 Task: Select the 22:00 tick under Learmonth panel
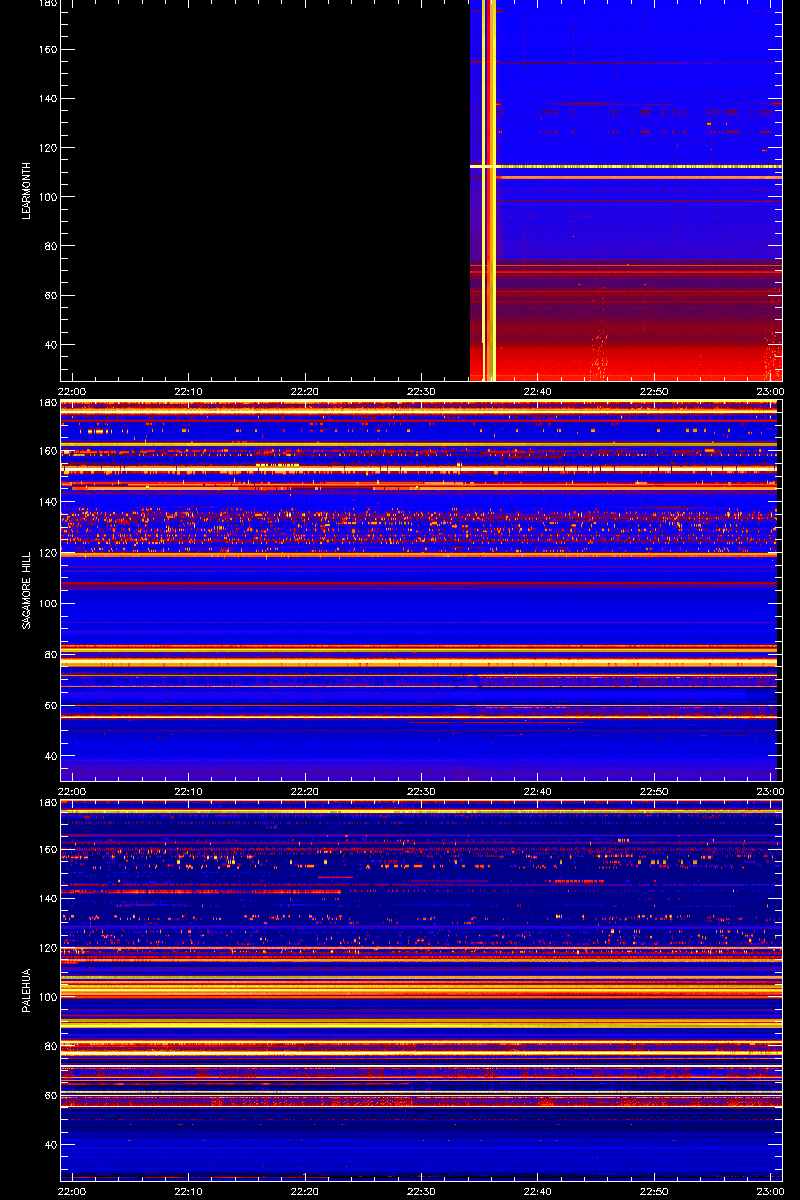tap(72, 391)
